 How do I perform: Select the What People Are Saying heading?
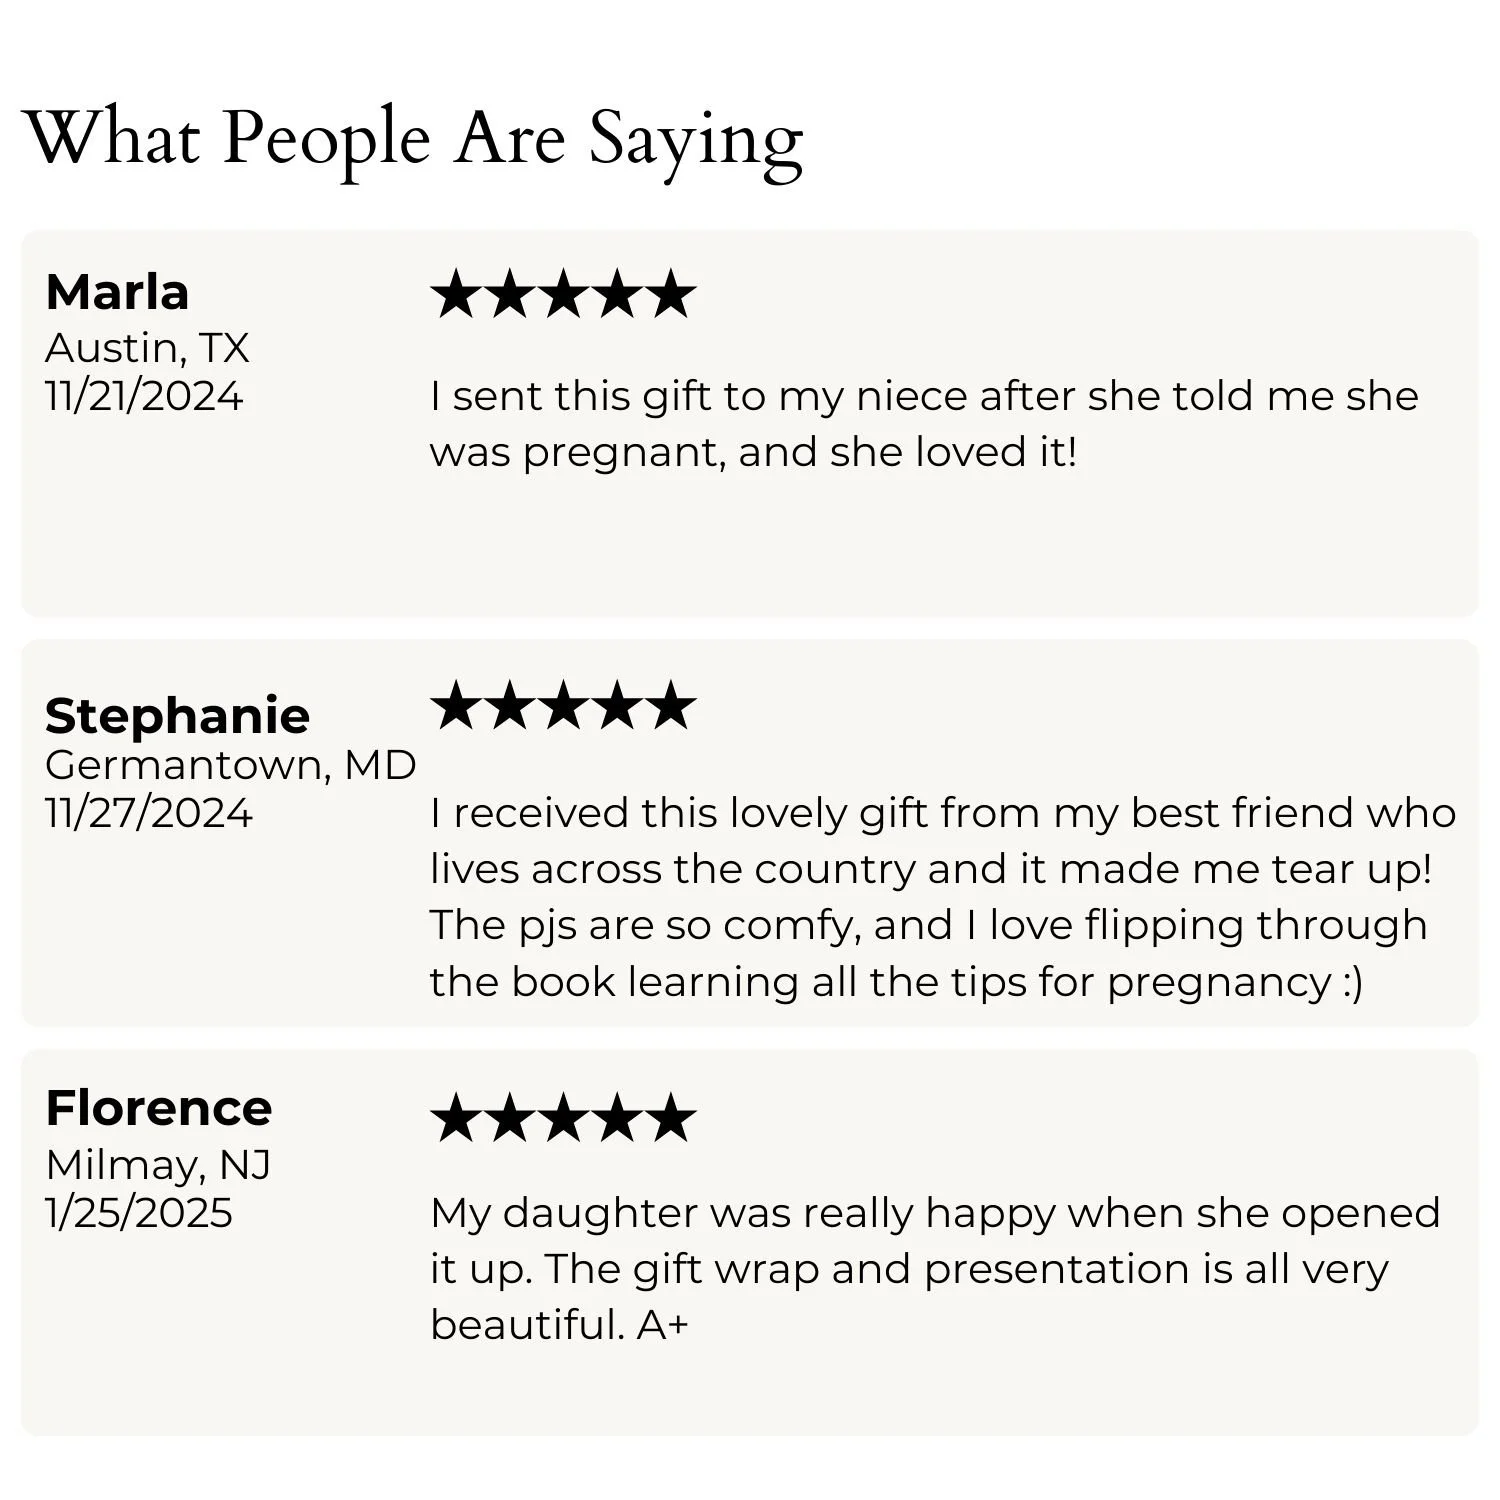click(412, 140)
